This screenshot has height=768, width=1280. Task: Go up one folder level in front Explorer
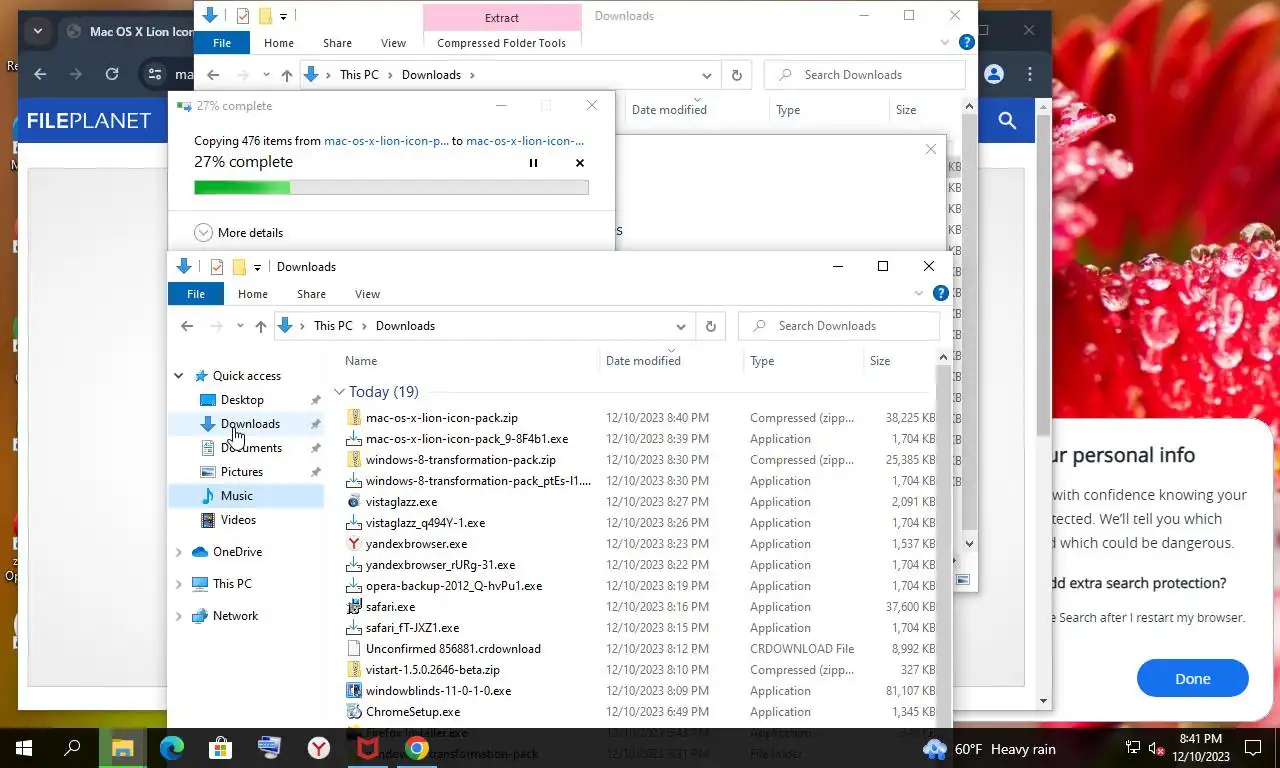[x=261, y=326]
